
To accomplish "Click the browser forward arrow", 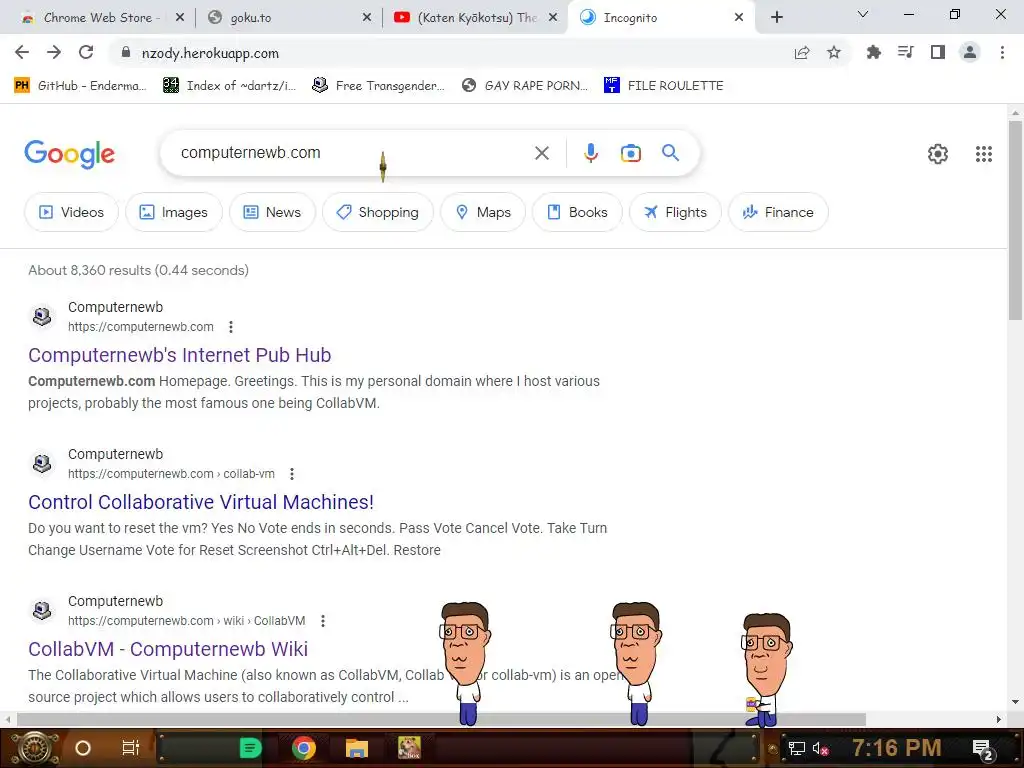I will [54, 52].
